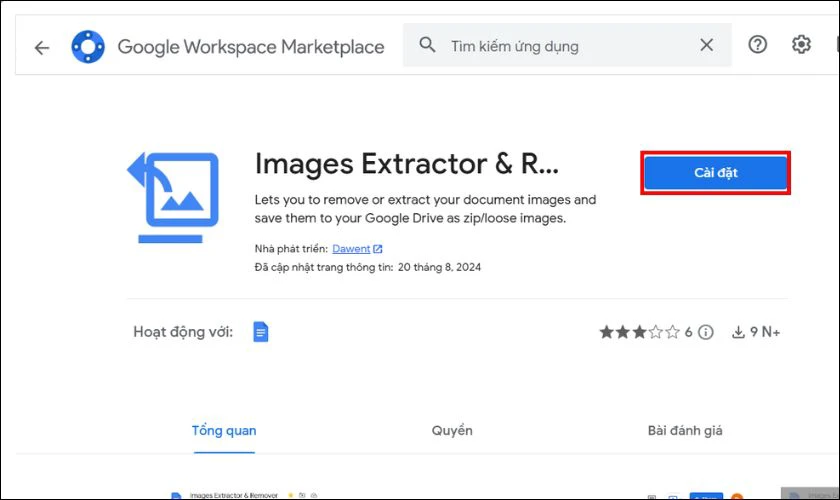Open the rating info icon
The width and height of the screenshot is (840, 500).
pyautogui.click(x=706, y=332)
